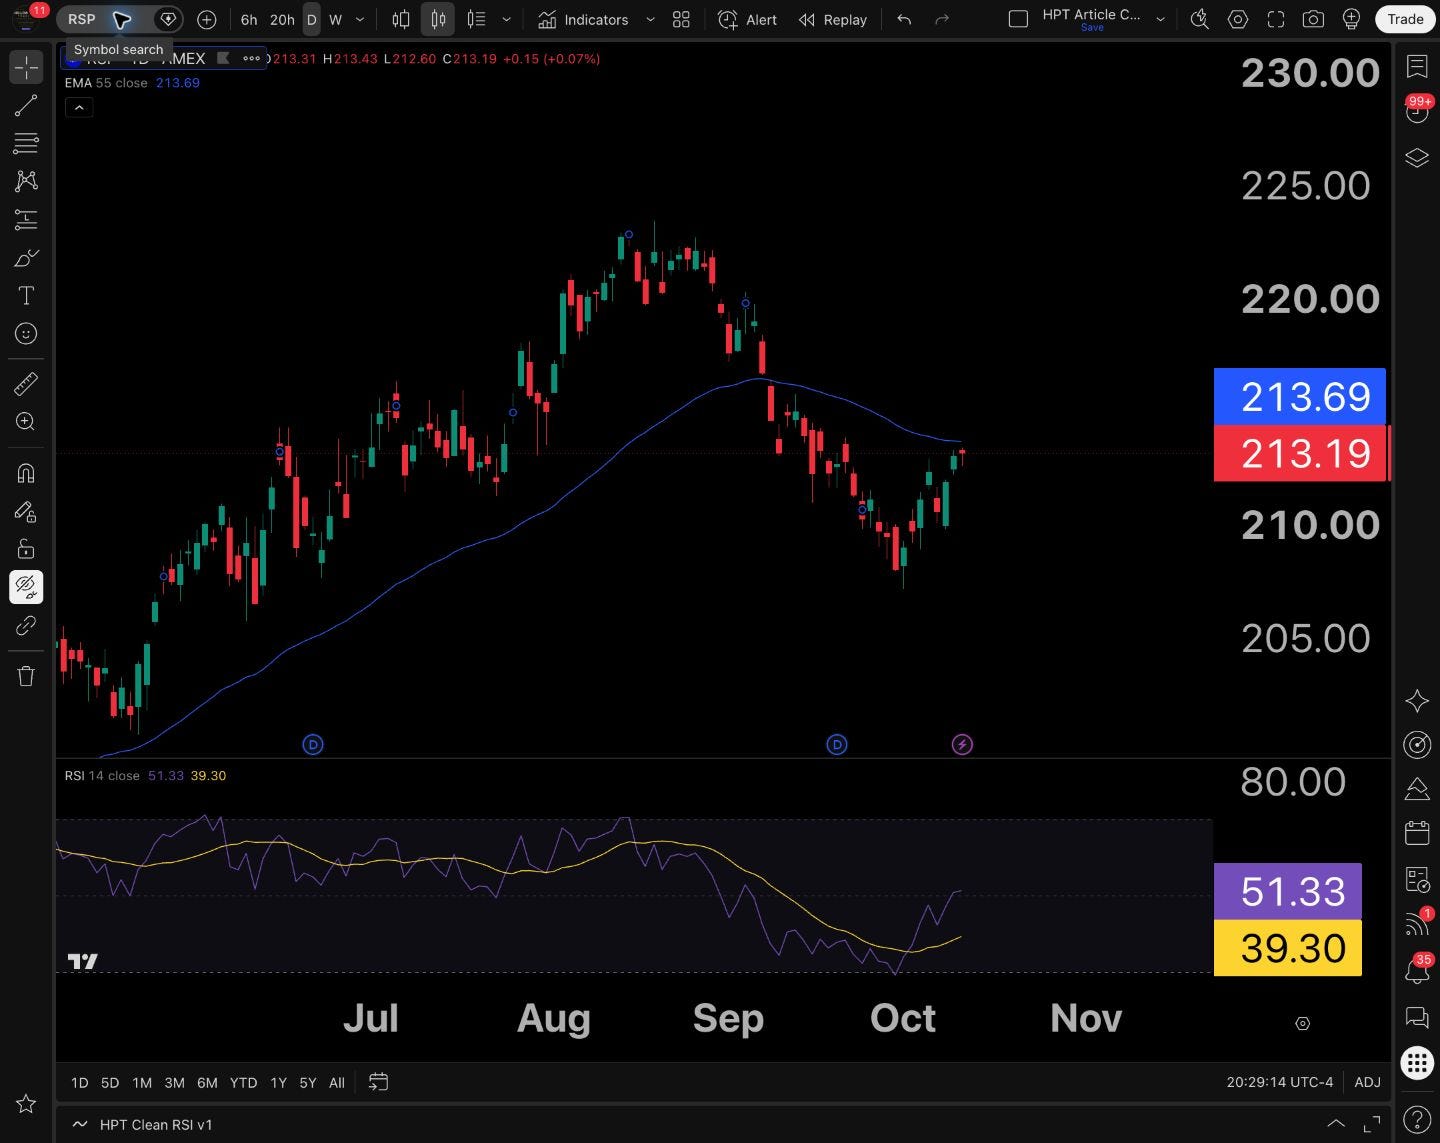Open the emoji icons tool
Viewport: 1440px width, 1143px height.
click(x=26, y=334)
